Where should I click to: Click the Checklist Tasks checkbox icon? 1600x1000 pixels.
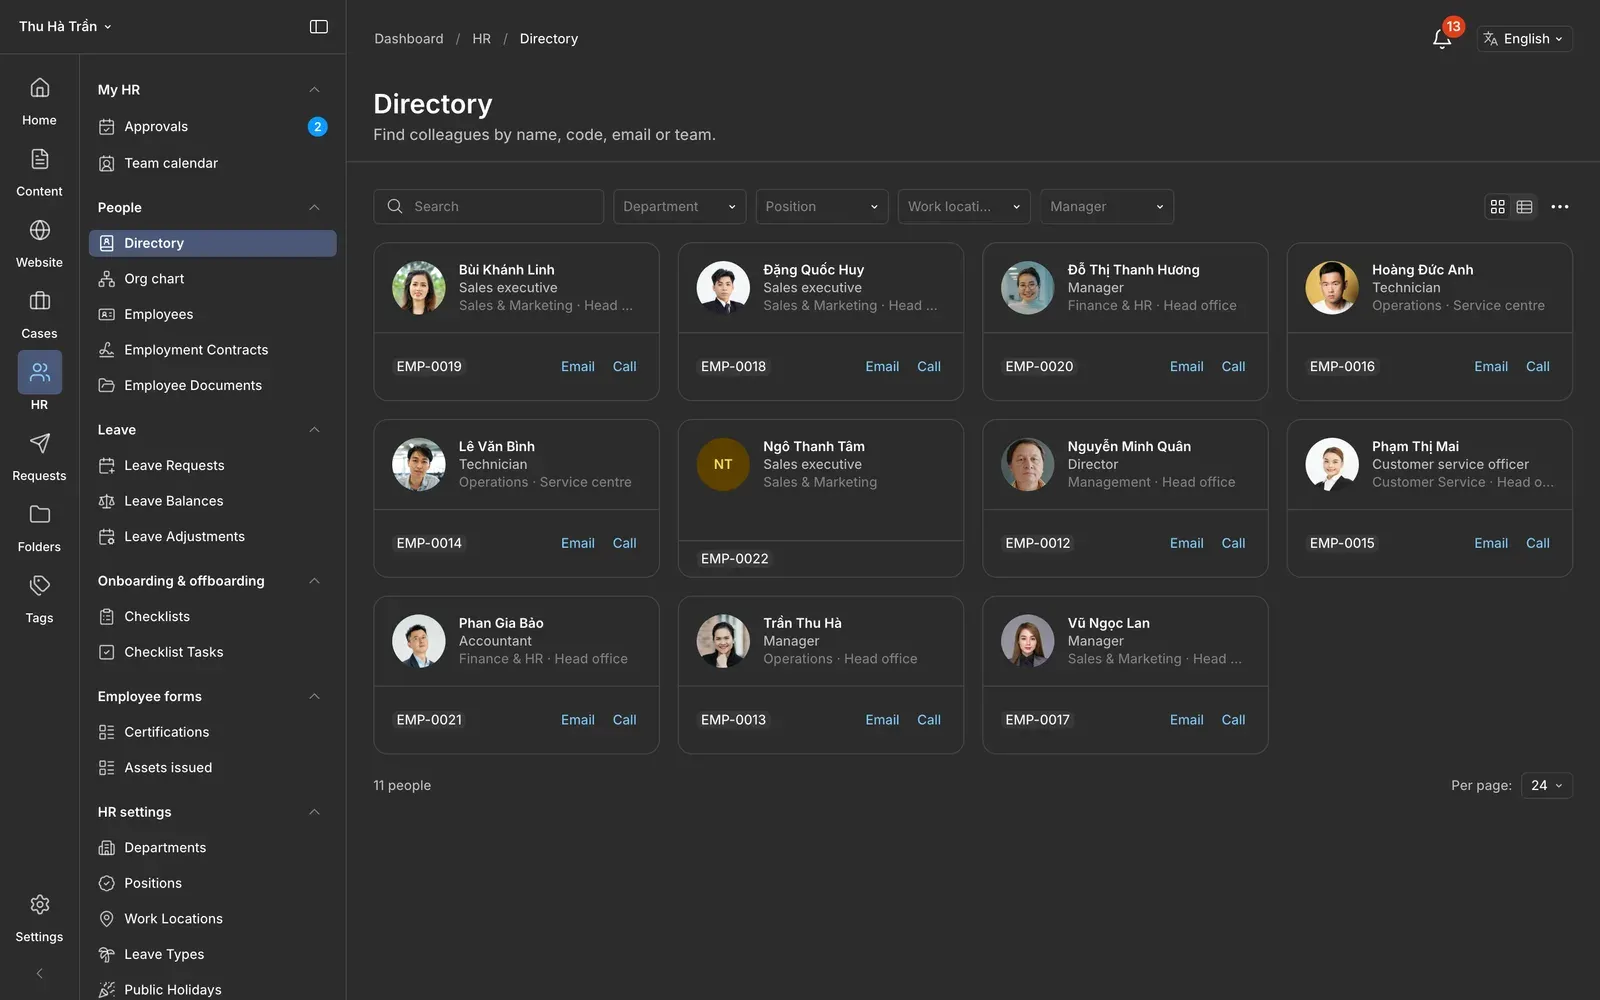pos(107,652)
